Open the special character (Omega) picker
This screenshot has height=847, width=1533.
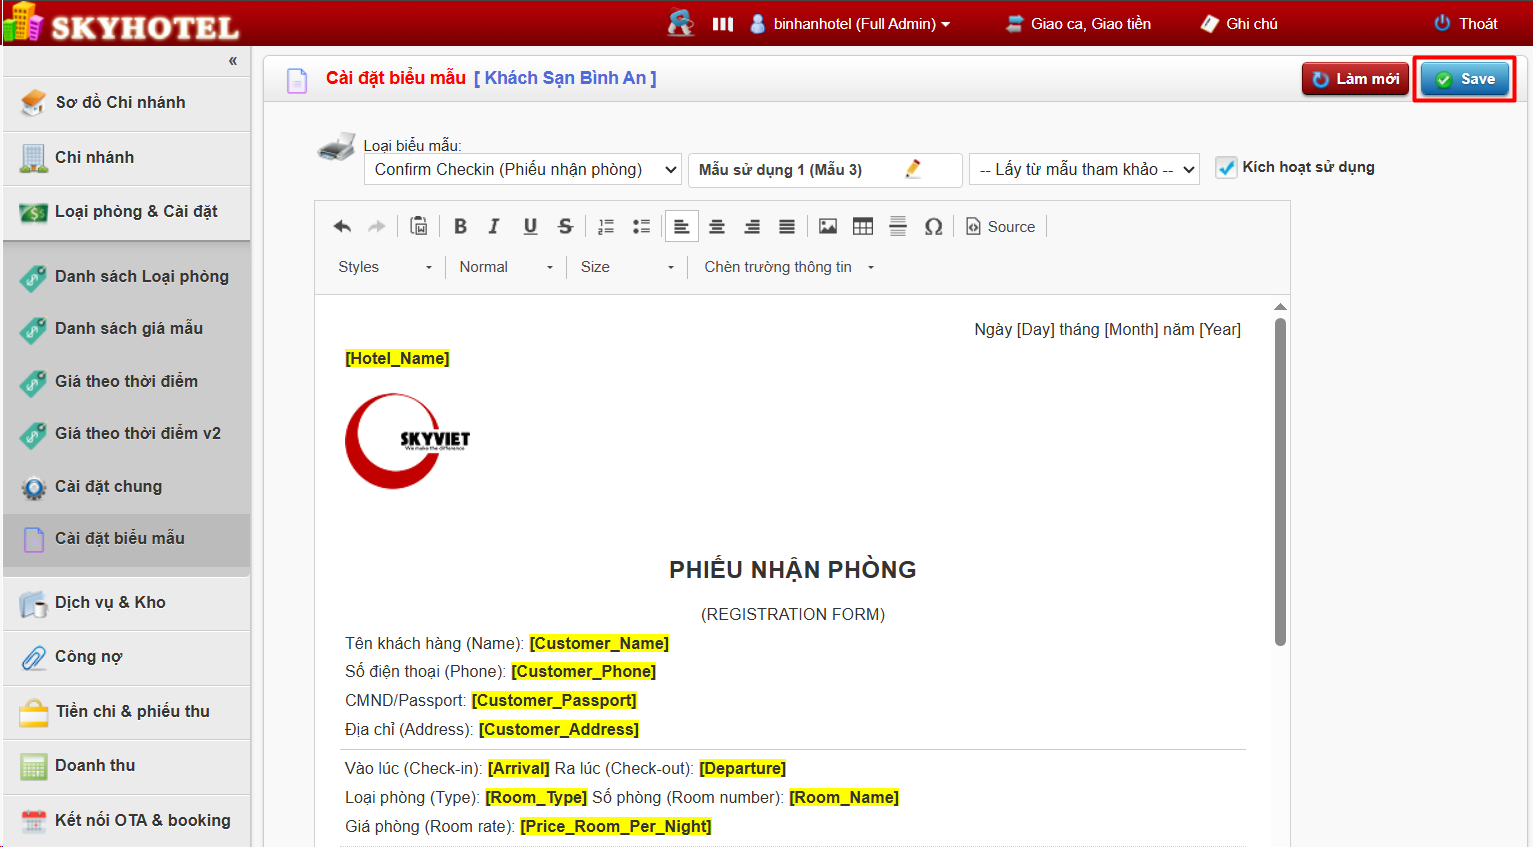[x=933, y=227]
